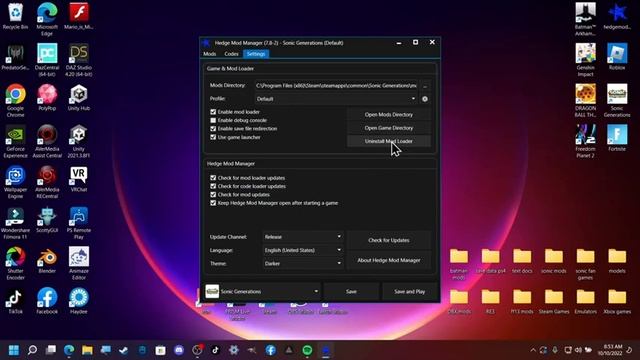Open Unity Hub desktop icon

coord(79,98)
